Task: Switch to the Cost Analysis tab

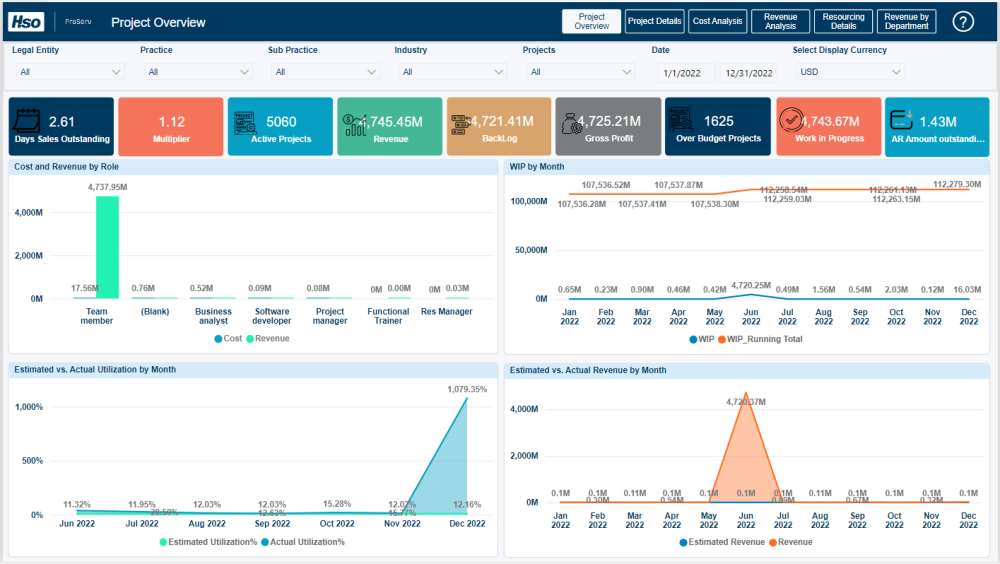Action: tap(717, 22)
